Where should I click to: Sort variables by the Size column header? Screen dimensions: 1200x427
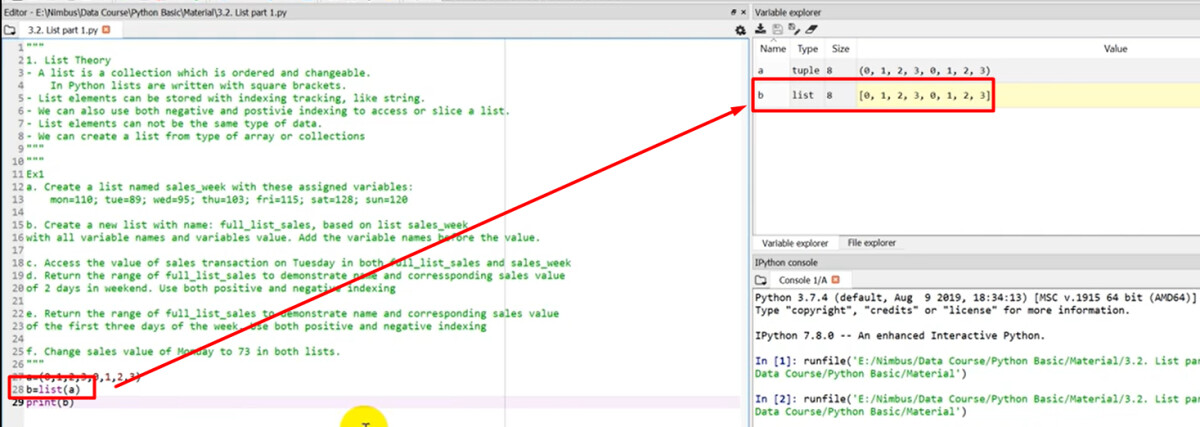pos(840,48)
